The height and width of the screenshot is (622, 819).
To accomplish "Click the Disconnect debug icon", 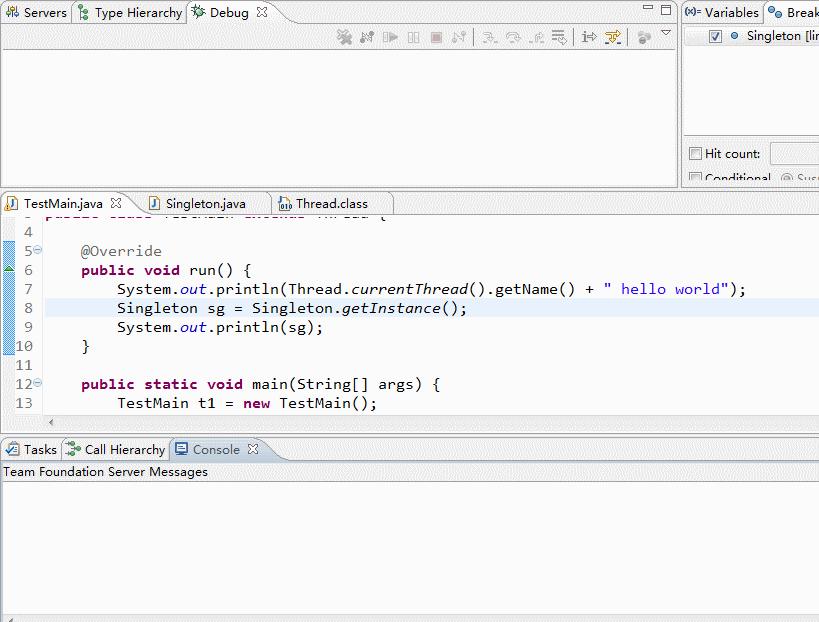I will (x=459, y=37).
